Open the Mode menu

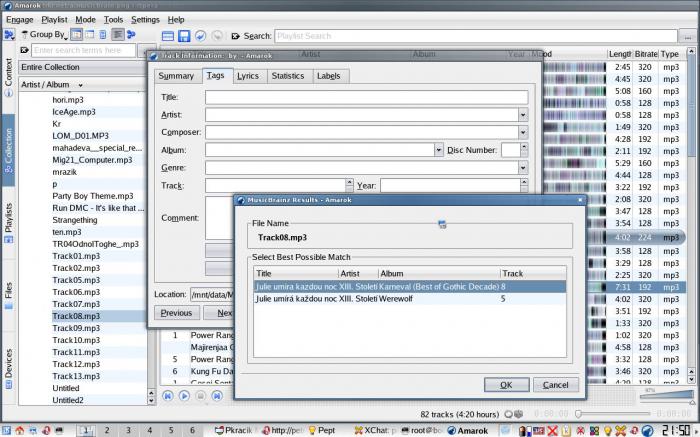click(85, 20)
